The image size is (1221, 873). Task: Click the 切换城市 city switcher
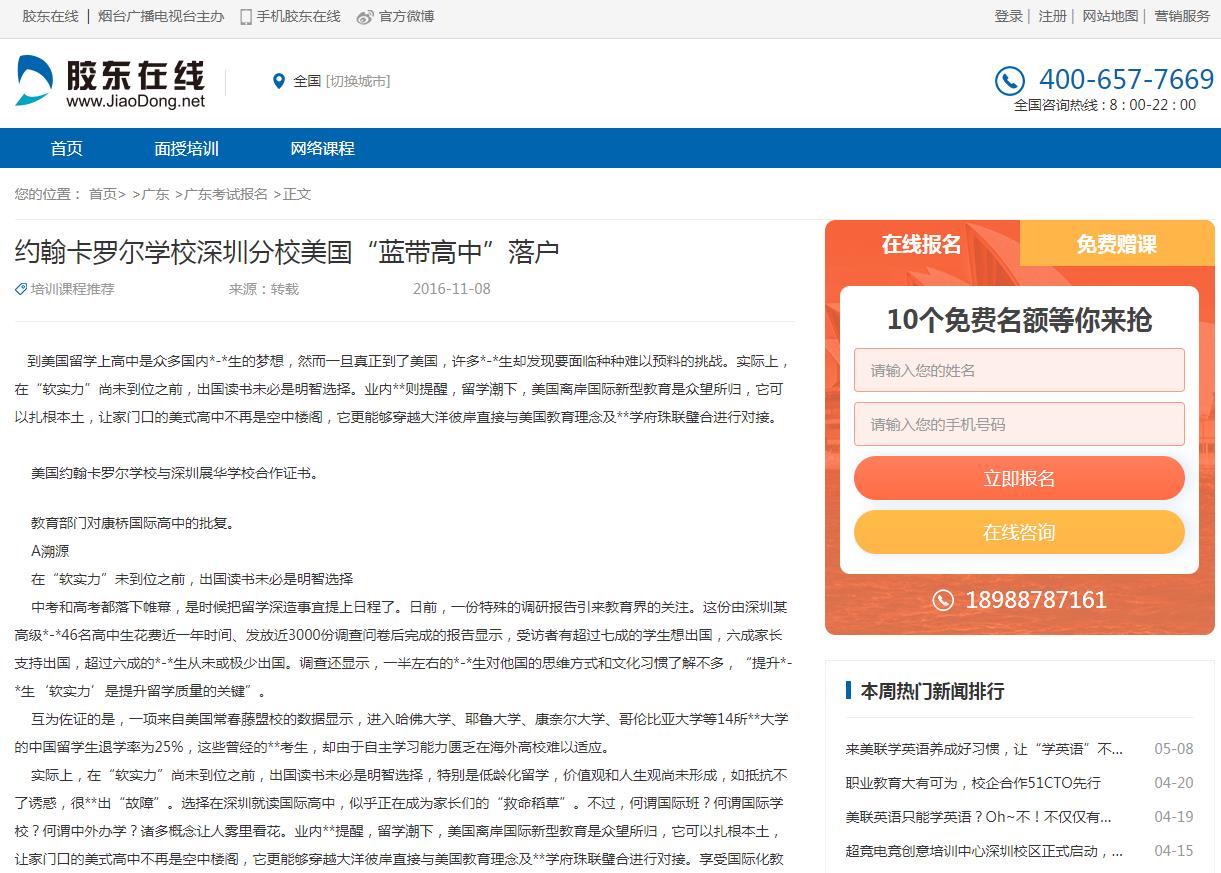[x=358, y=81]
